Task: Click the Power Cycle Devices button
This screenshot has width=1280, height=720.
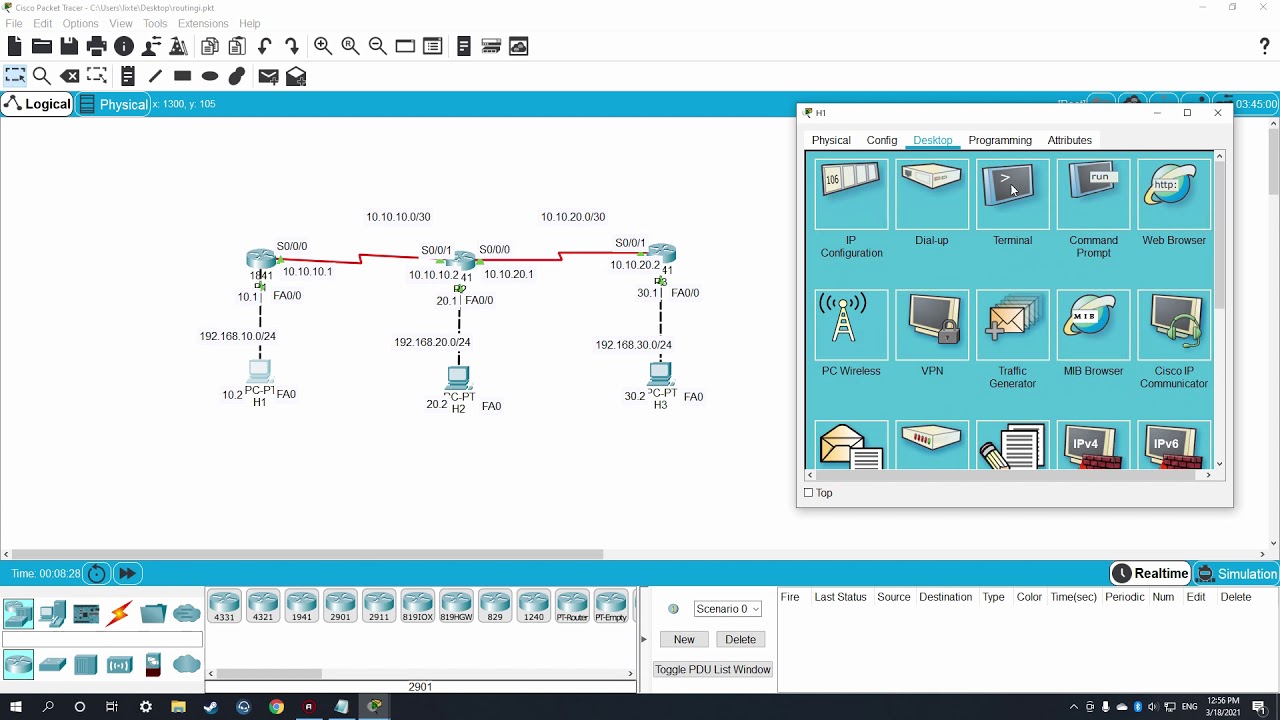Action: 97,573
